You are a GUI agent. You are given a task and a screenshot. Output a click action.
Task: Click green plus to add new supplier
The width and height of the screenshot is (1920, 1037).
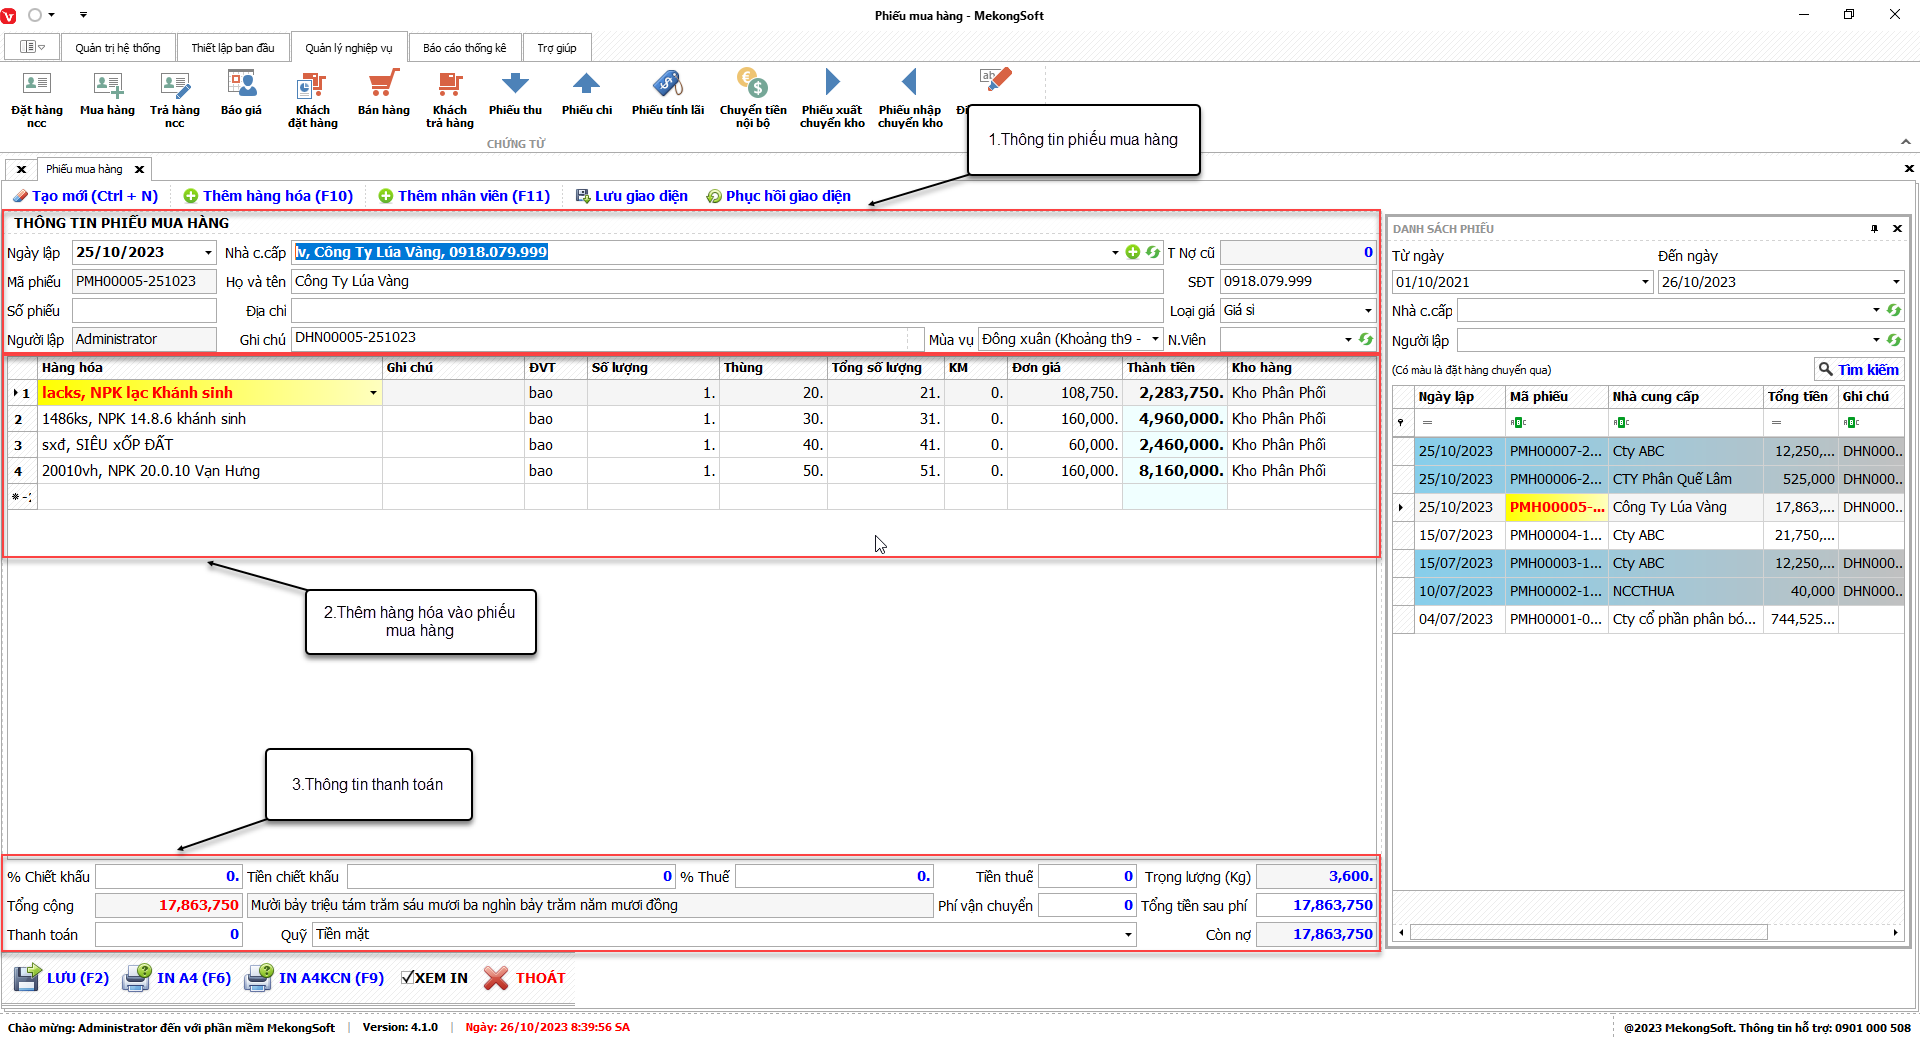click(x=1132, y=253)
